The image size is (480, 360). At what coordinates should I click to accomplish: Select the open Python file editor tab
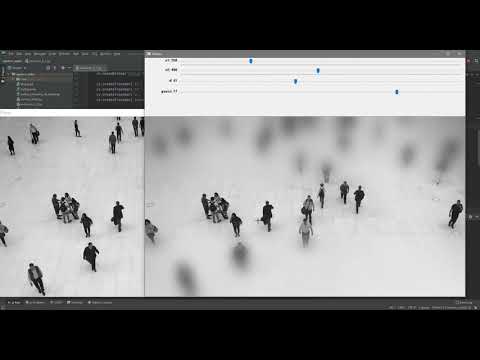click(x=91, y=68)
